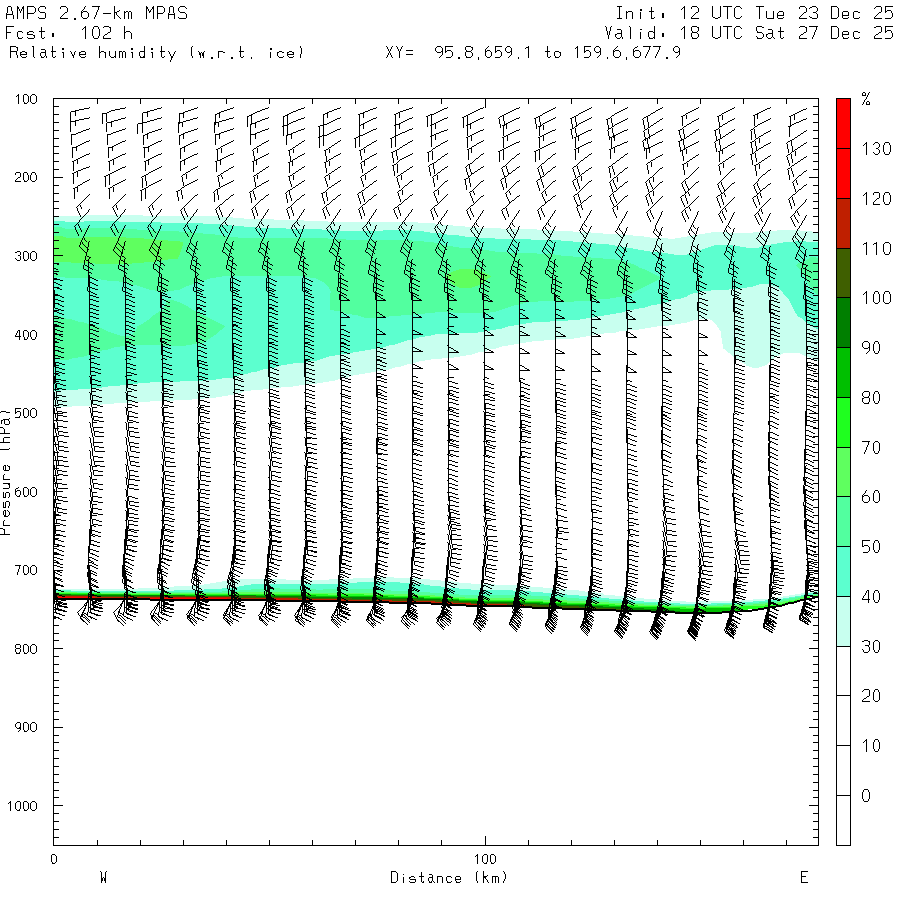This screenshot has width=900, height=900.
Task: Click the 'AMPS 2.67-km MPAS' title text
Action: (x=96, y=14)
